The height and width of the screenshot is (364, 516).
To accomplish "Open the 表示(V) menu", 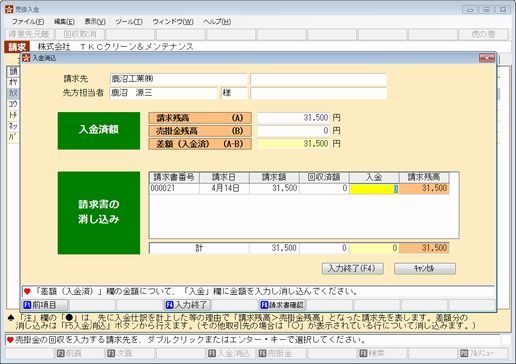I will pyautogui.click(x=95, y=22).
